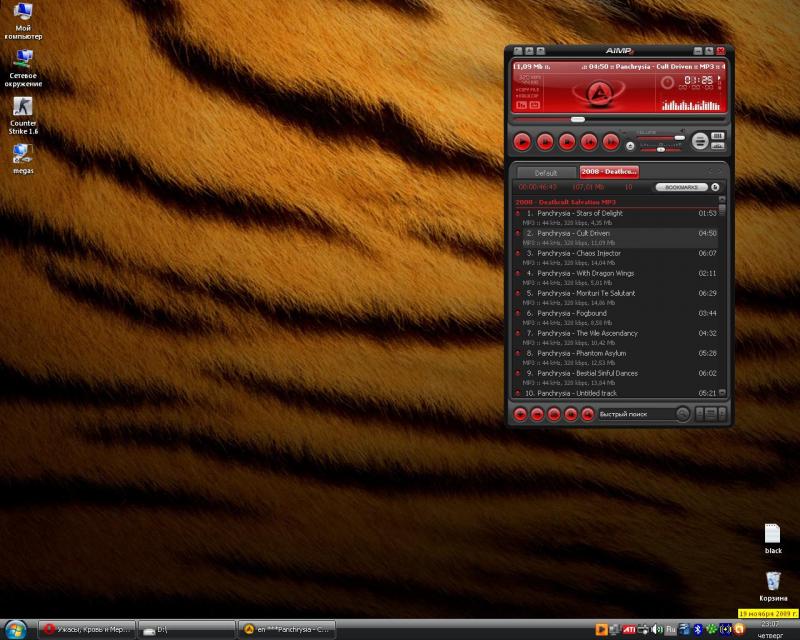This screenshot has width=800, height=640.
Task: Click the second AIMP title bar button
Action: [x=529, y=51]
